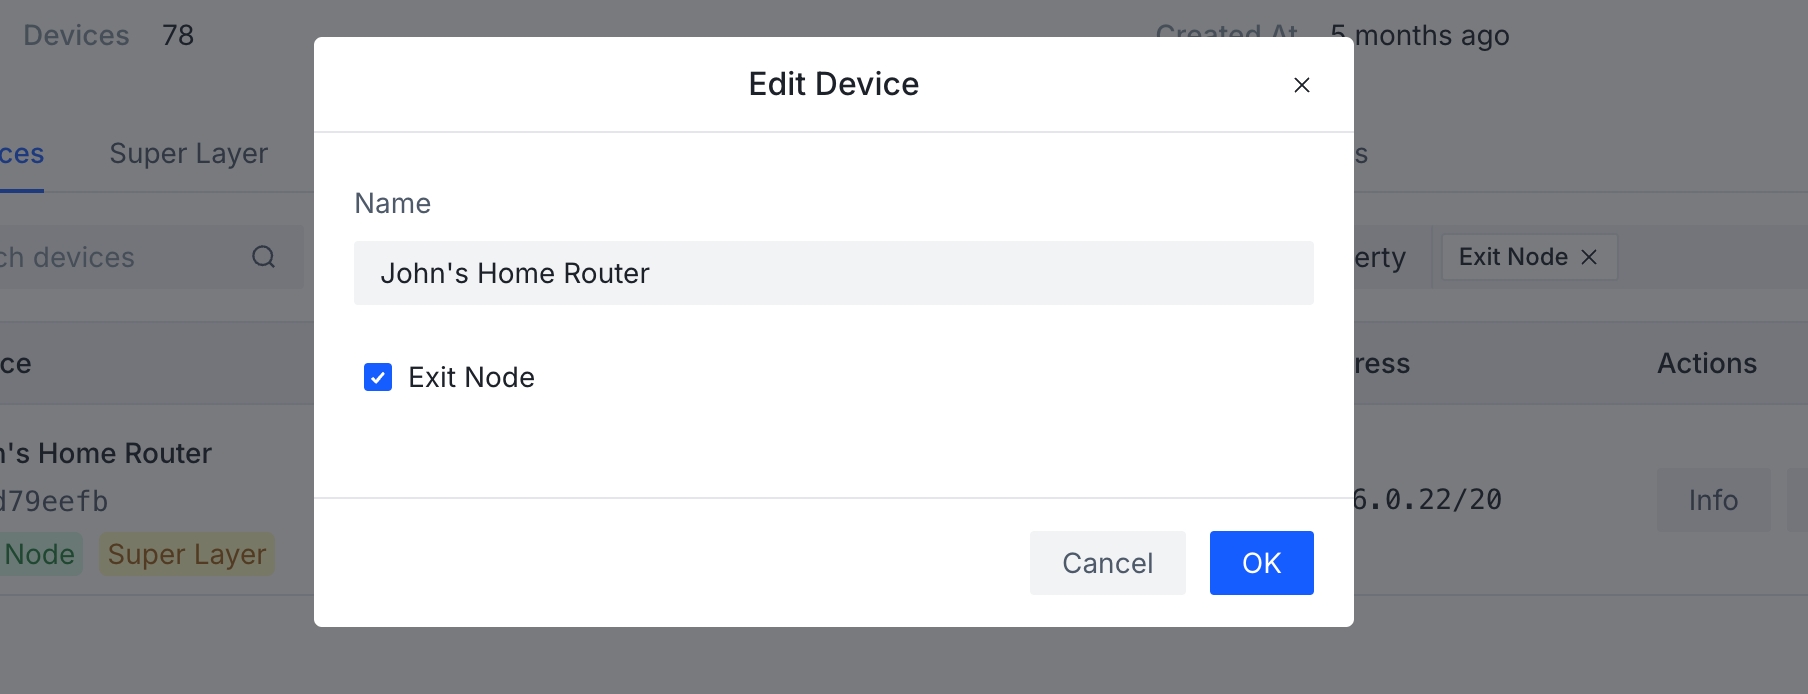The image size is (1808, 694).
Task: Confirm changes with the OK button
Action: (x=1261, y=563)
